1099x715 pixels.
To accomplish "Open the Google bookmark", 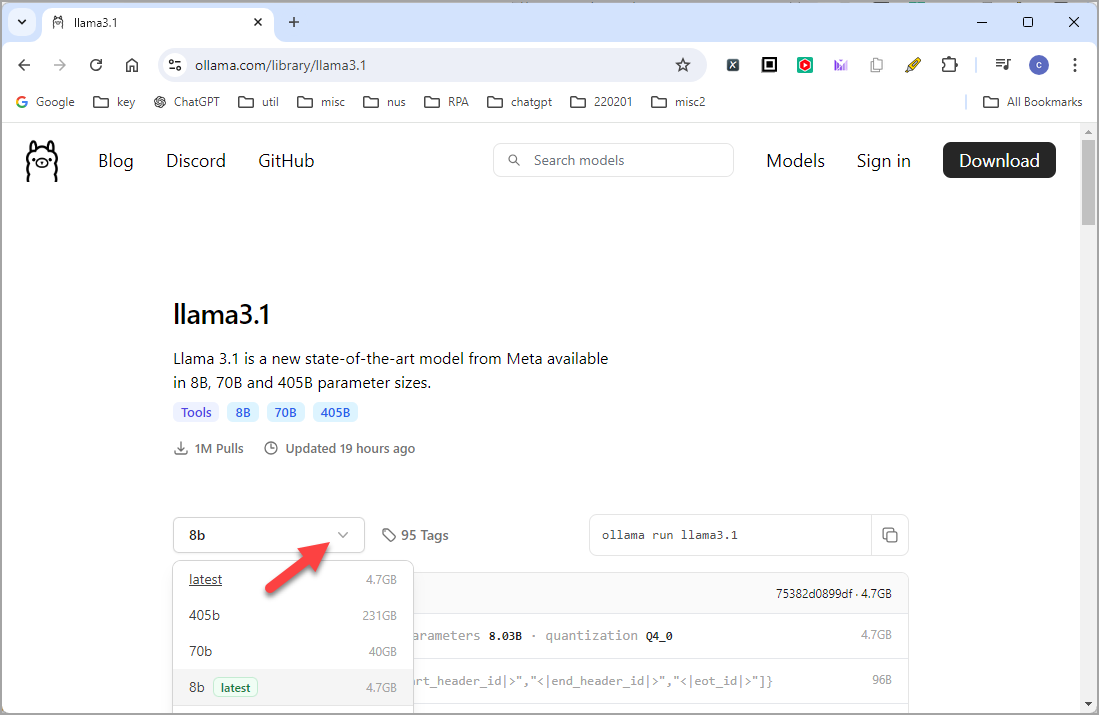I will [x=45, y=102].
